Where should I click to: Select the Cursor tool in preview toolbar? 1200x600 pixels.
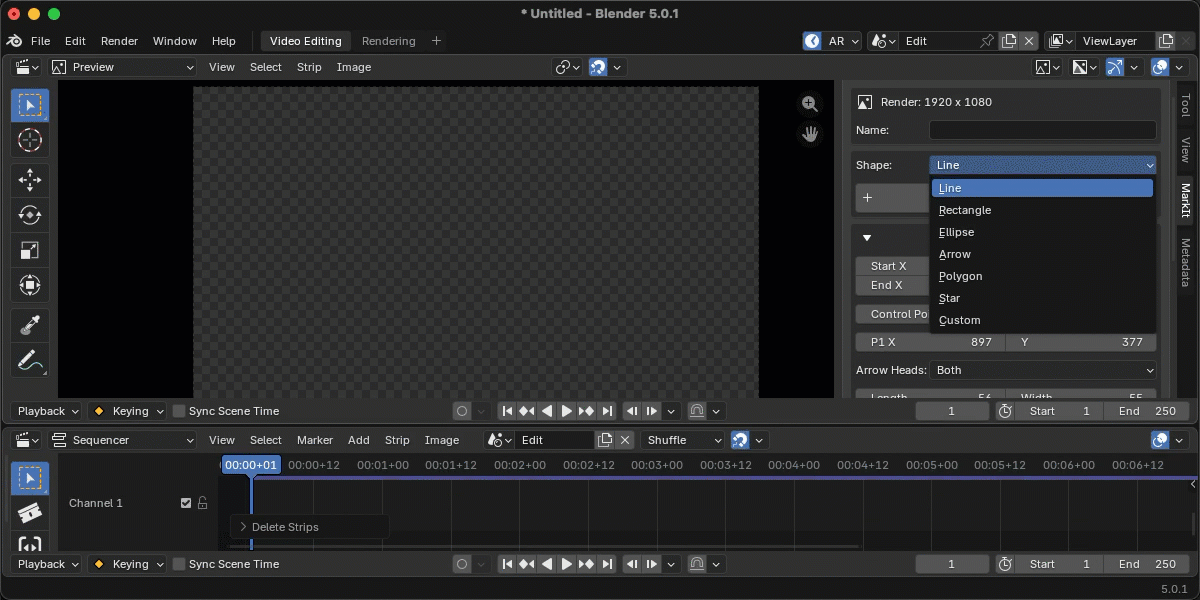pos(30,141)
